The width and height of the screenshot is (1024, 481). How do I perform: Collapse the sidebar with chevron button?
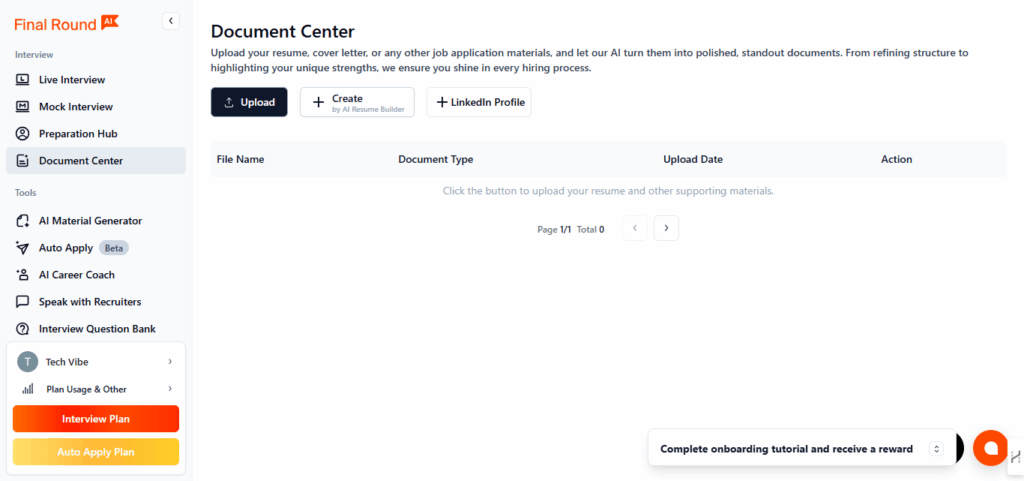click(x=171, y=21)
